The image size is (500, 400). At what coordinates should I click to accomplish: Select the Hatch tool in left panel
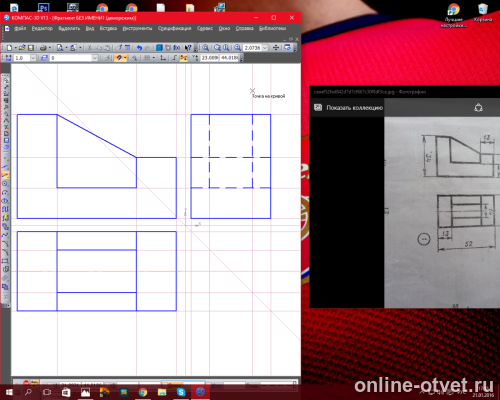point(5,278)
